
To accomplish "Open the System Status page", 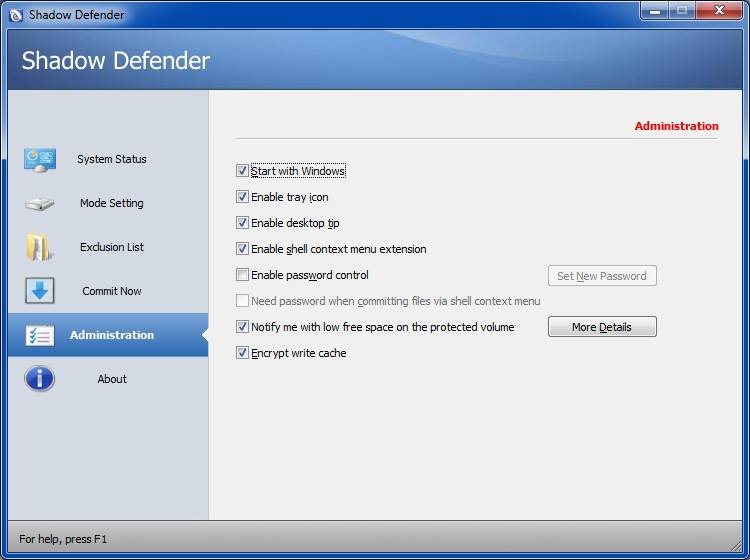I will tap(112, 159).
